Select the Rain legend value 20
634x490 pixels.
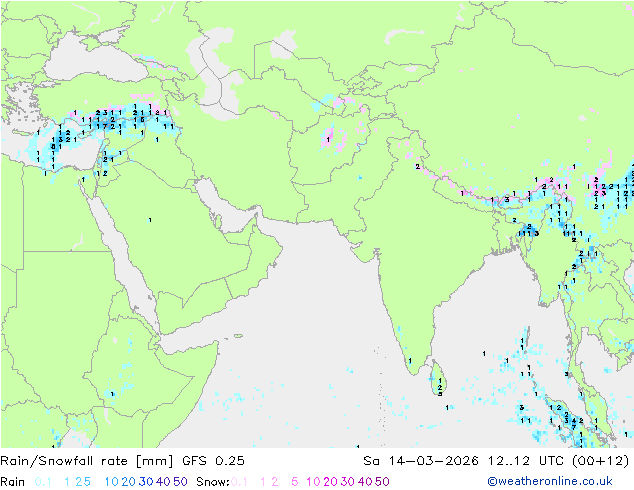click(x=128, y=482)
